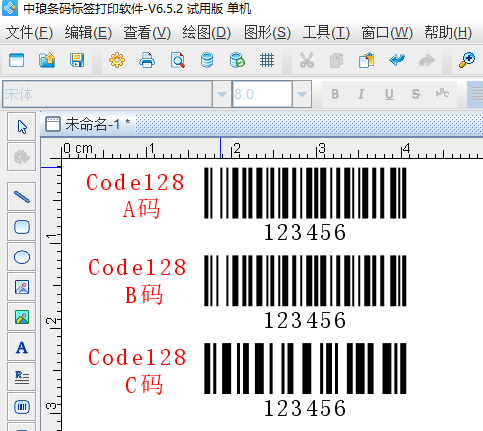The image size is (483, 431).
Task: Click the application logo in title bar
Action: pos(10,8)
